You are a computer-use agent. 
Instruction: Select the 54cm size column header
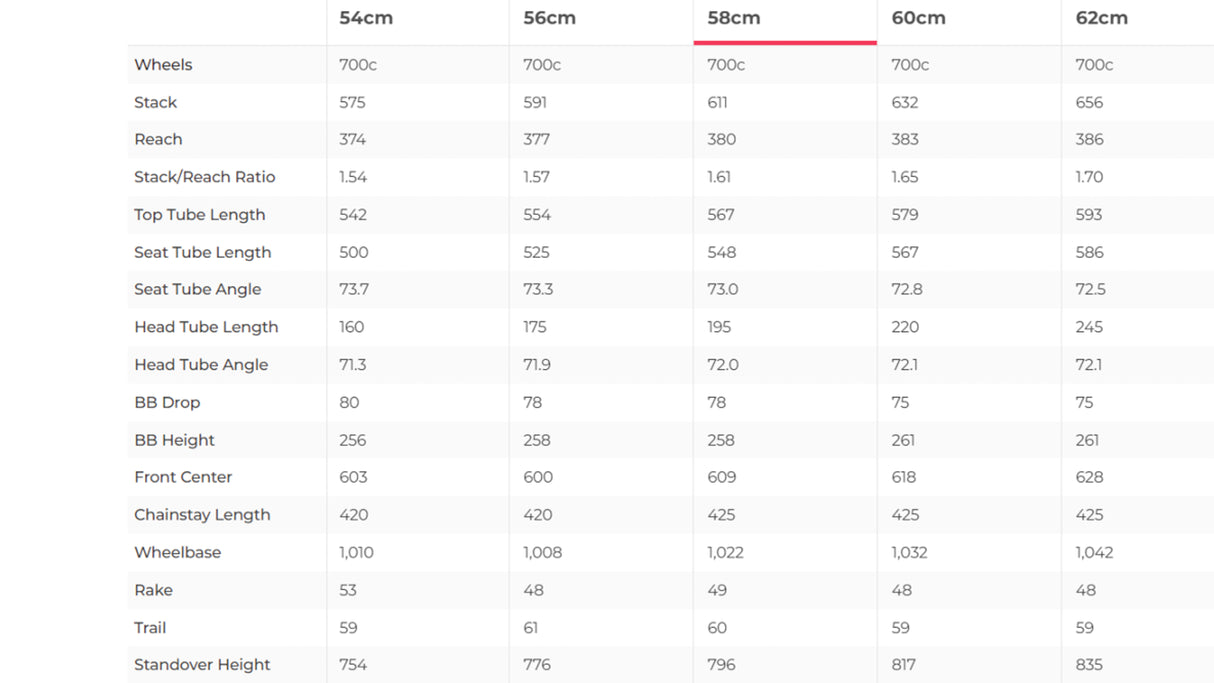click(x=366, y=18)
